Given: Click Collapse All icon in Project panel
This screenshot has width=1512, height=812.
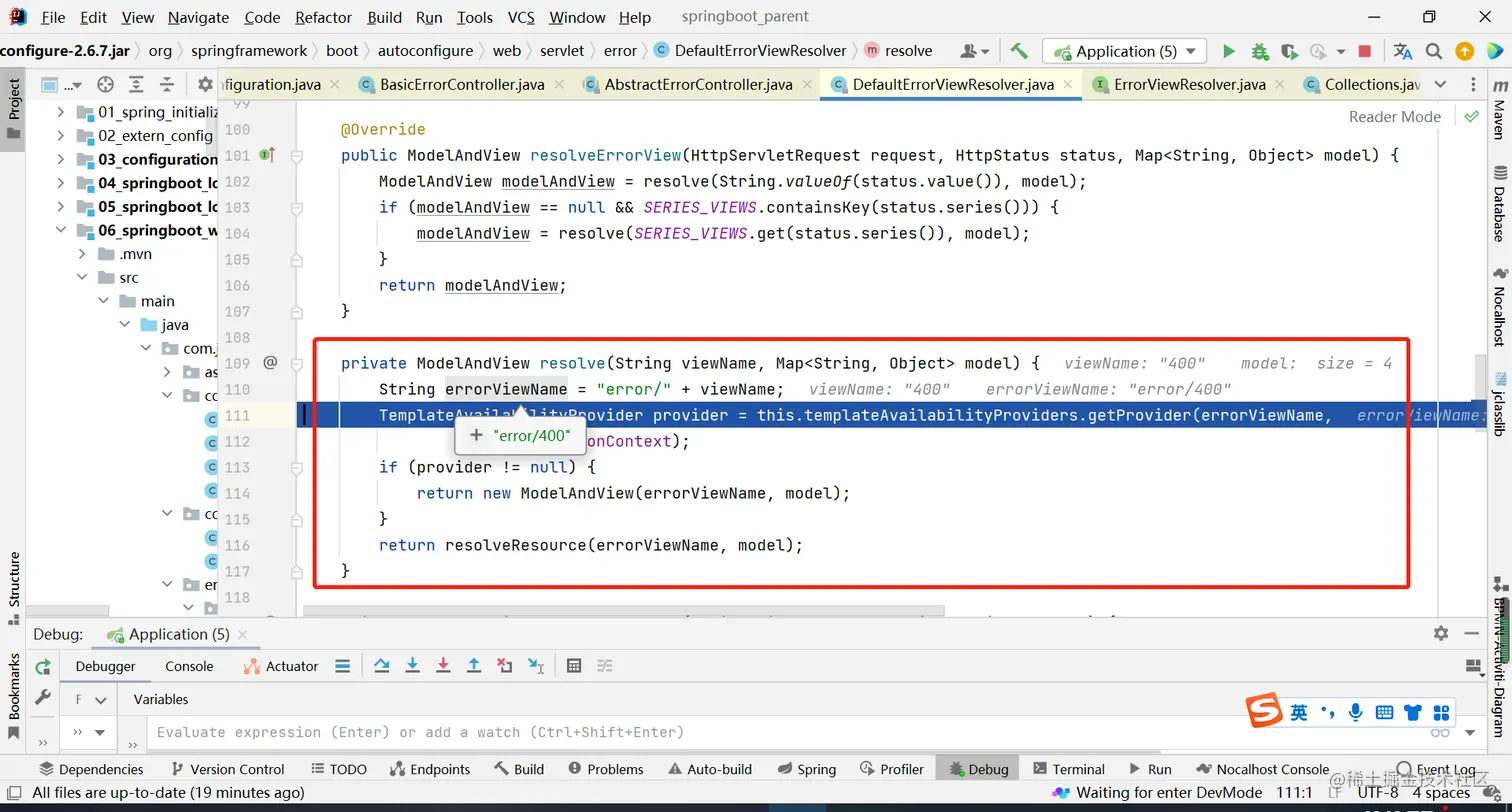Looking at the screenshot, I should (167, 85).
